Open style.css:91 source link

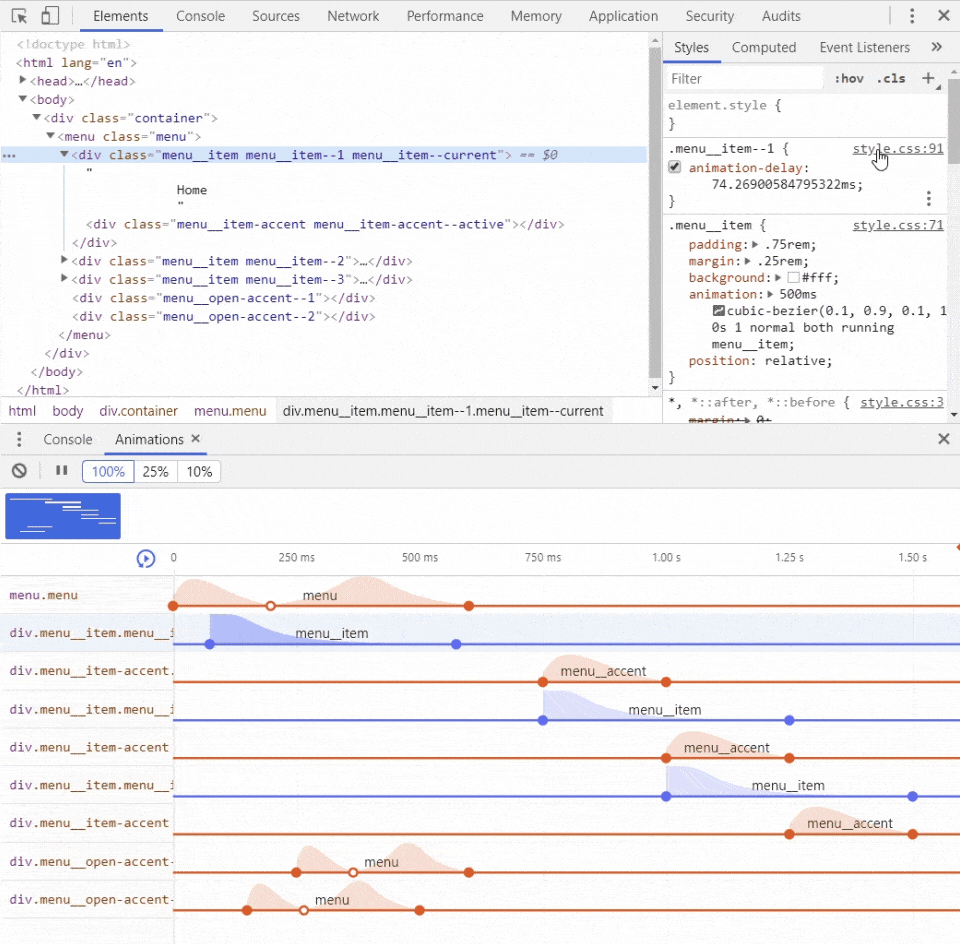pyautogui.click(x=897, y=148)
